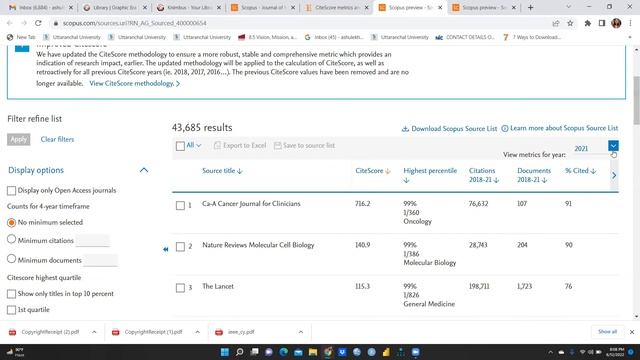Sort by the % Cited column

[580, 171]
